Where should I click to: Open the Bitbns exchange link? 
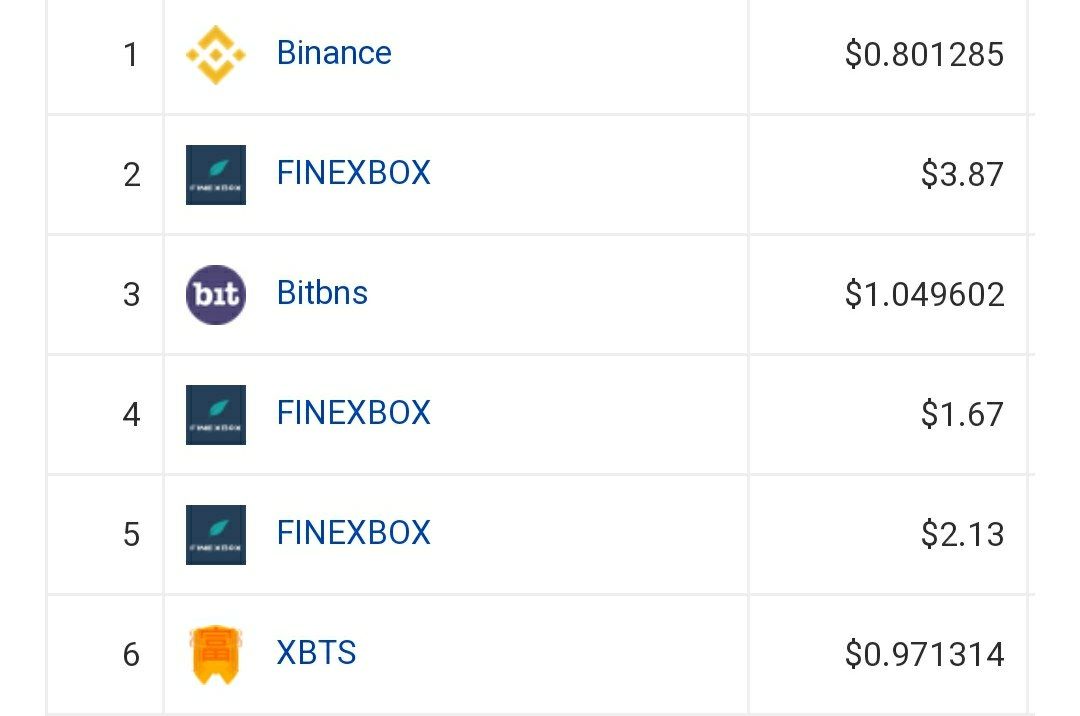click(322, 293)
